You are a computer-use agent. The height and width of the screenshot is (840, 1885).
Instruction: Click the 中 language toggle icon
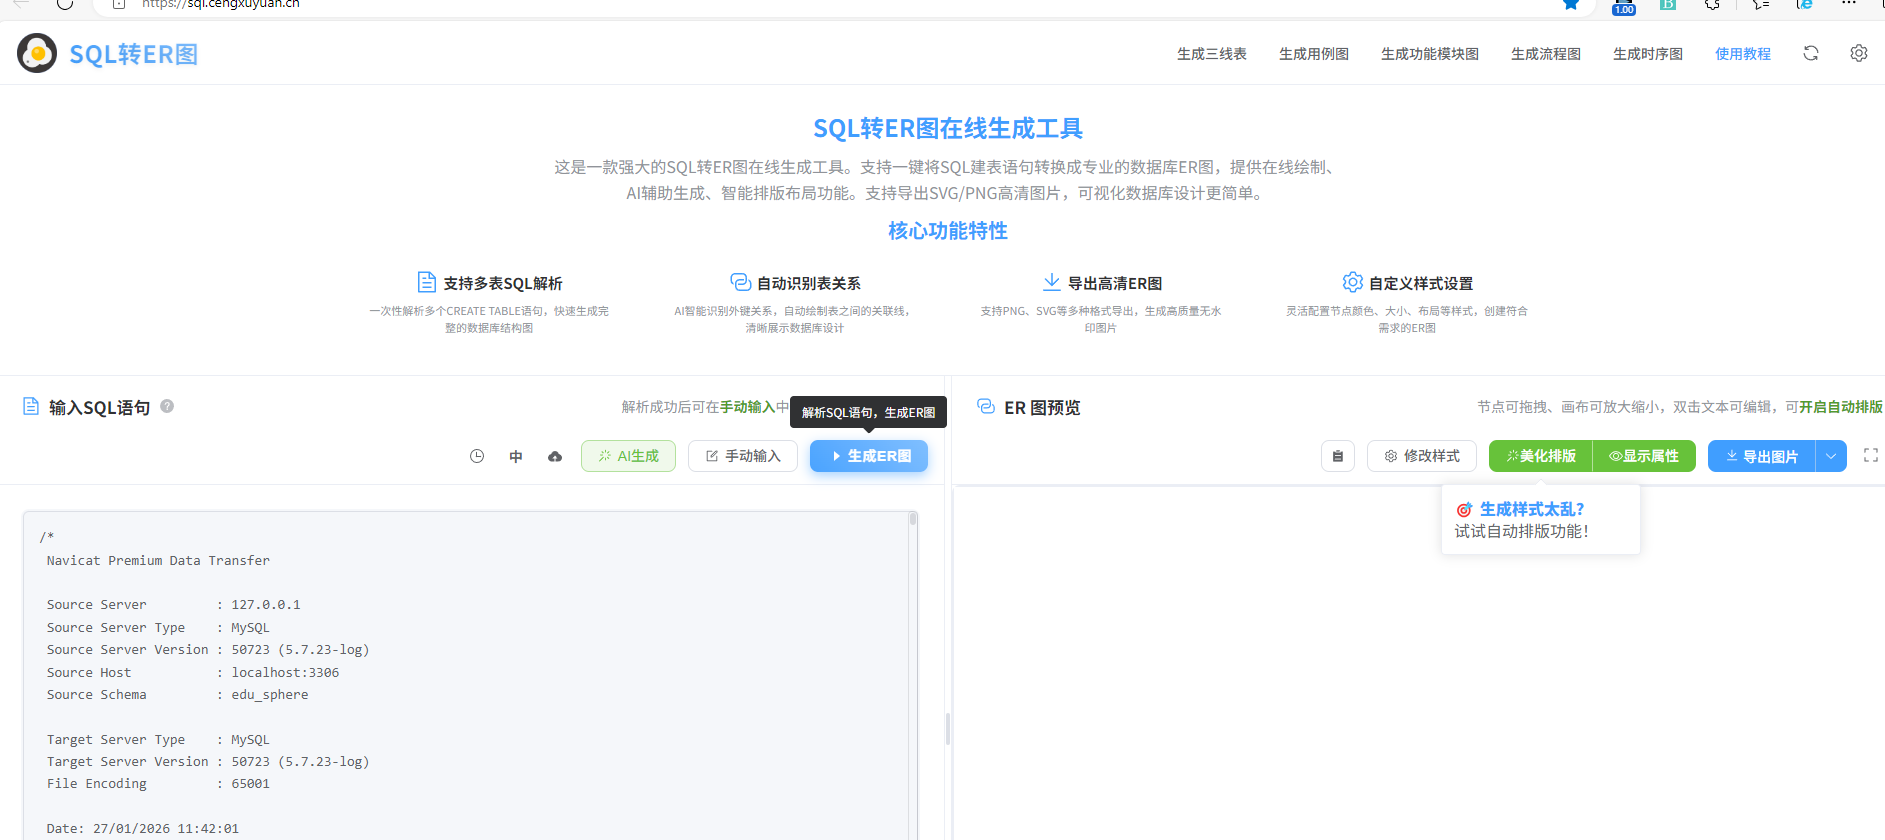(x=516, y=456)
